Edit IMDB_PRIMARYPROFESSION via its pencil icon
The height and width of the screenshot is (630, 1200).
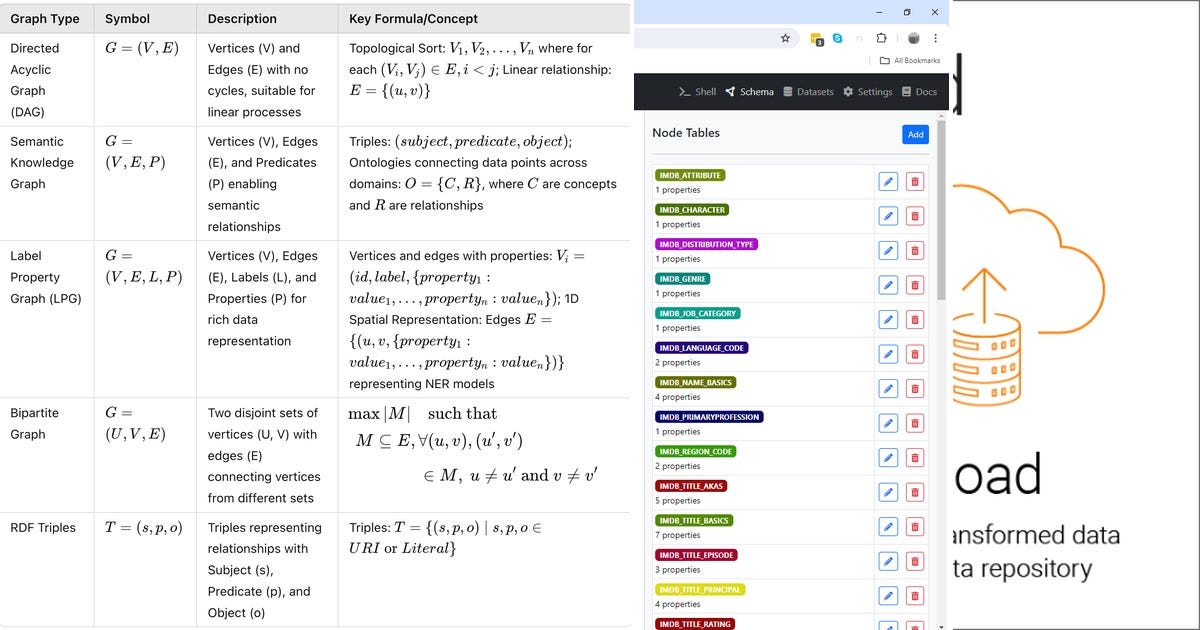888,423
